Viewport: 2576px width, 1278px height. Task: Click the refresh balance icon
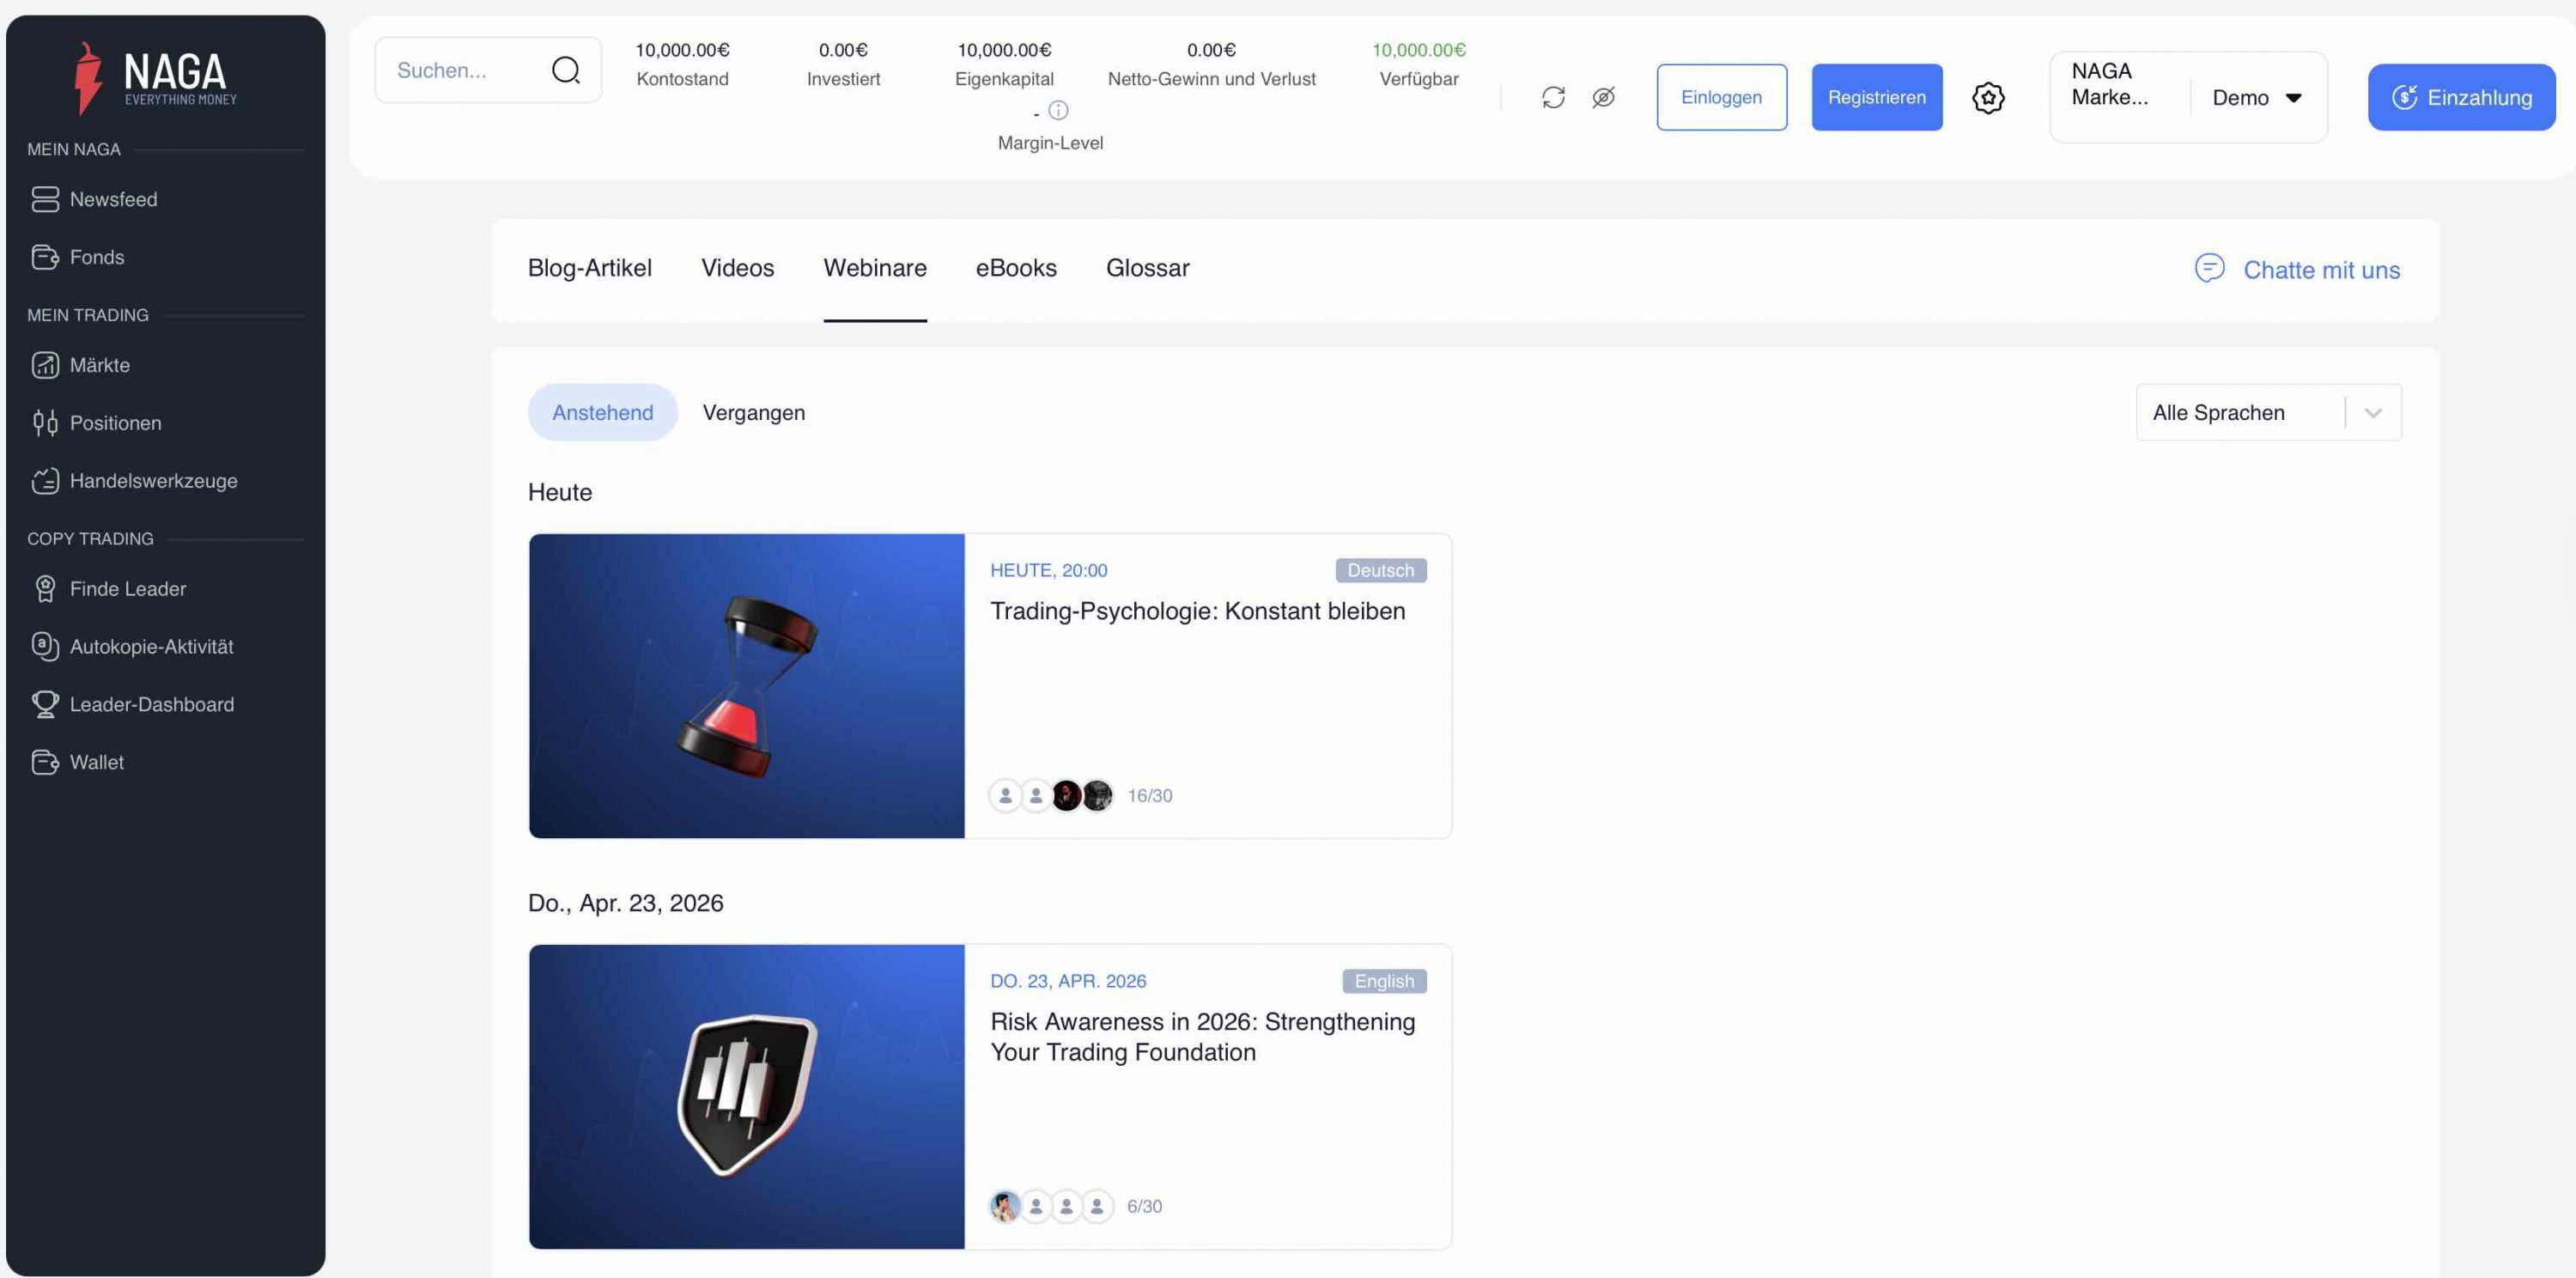[x=1552, y=97]
